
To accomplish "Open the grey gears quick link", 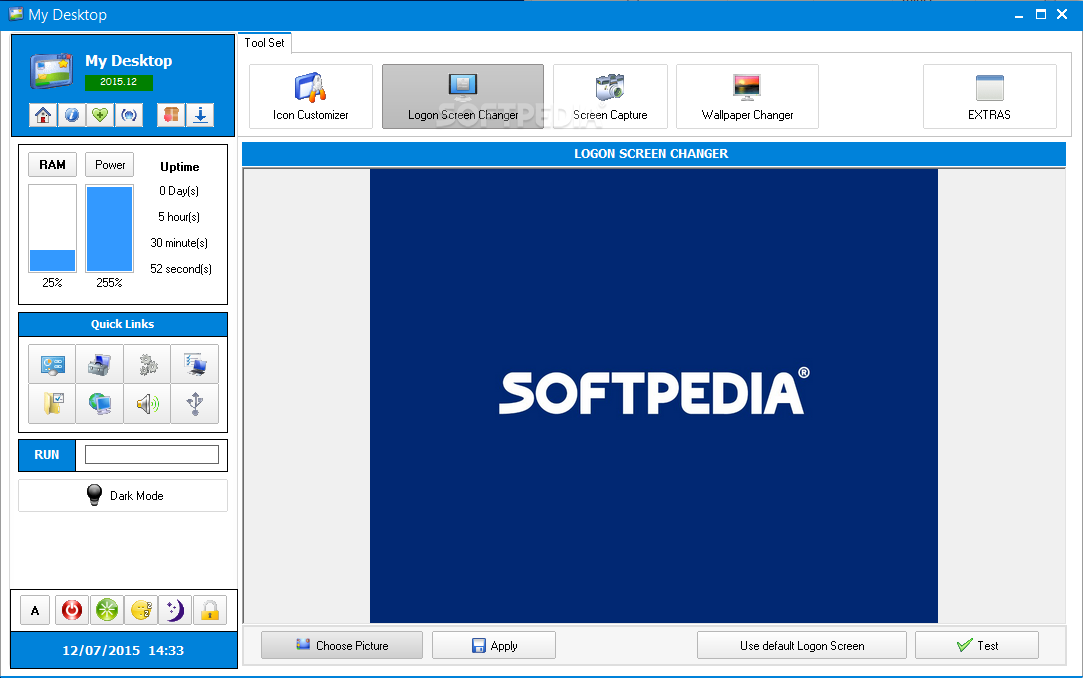I will pyautogui.click(x=147, y=364).
